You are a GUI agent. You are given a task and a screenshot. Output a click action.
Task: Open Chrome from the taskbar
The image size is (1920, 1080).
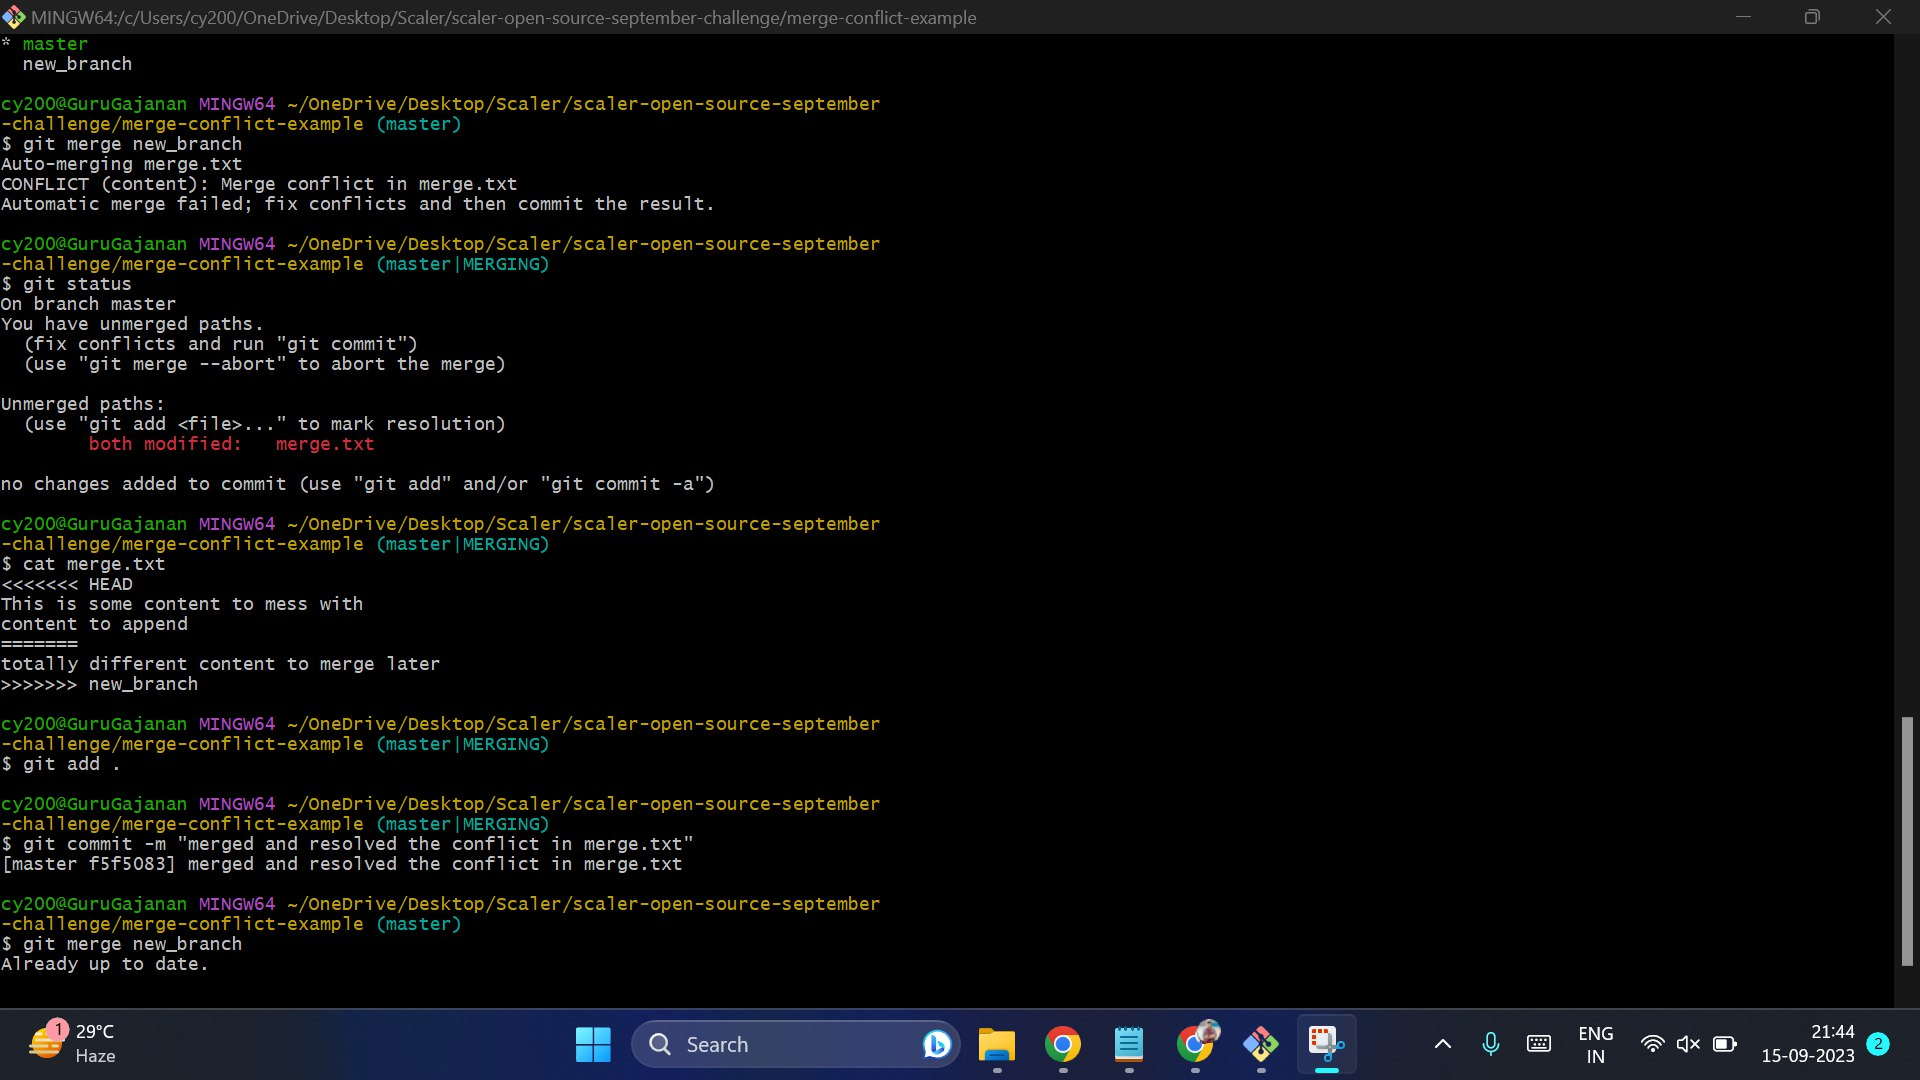1063,1043
